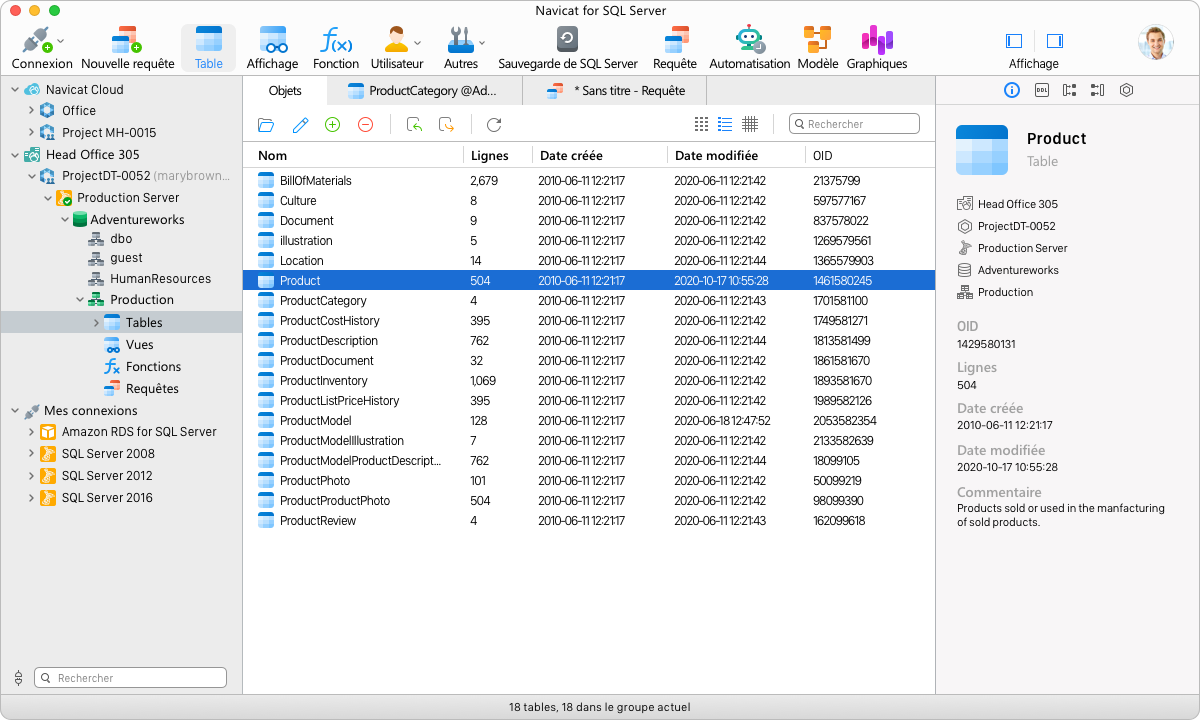Select the Table toolbar icon

(209, 41)
